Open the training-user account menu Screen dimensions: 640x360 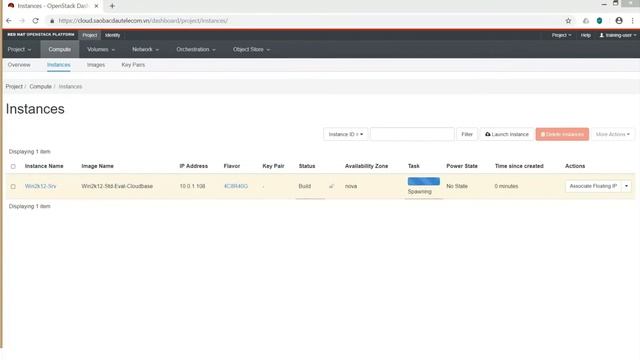(x=618, y=35)
